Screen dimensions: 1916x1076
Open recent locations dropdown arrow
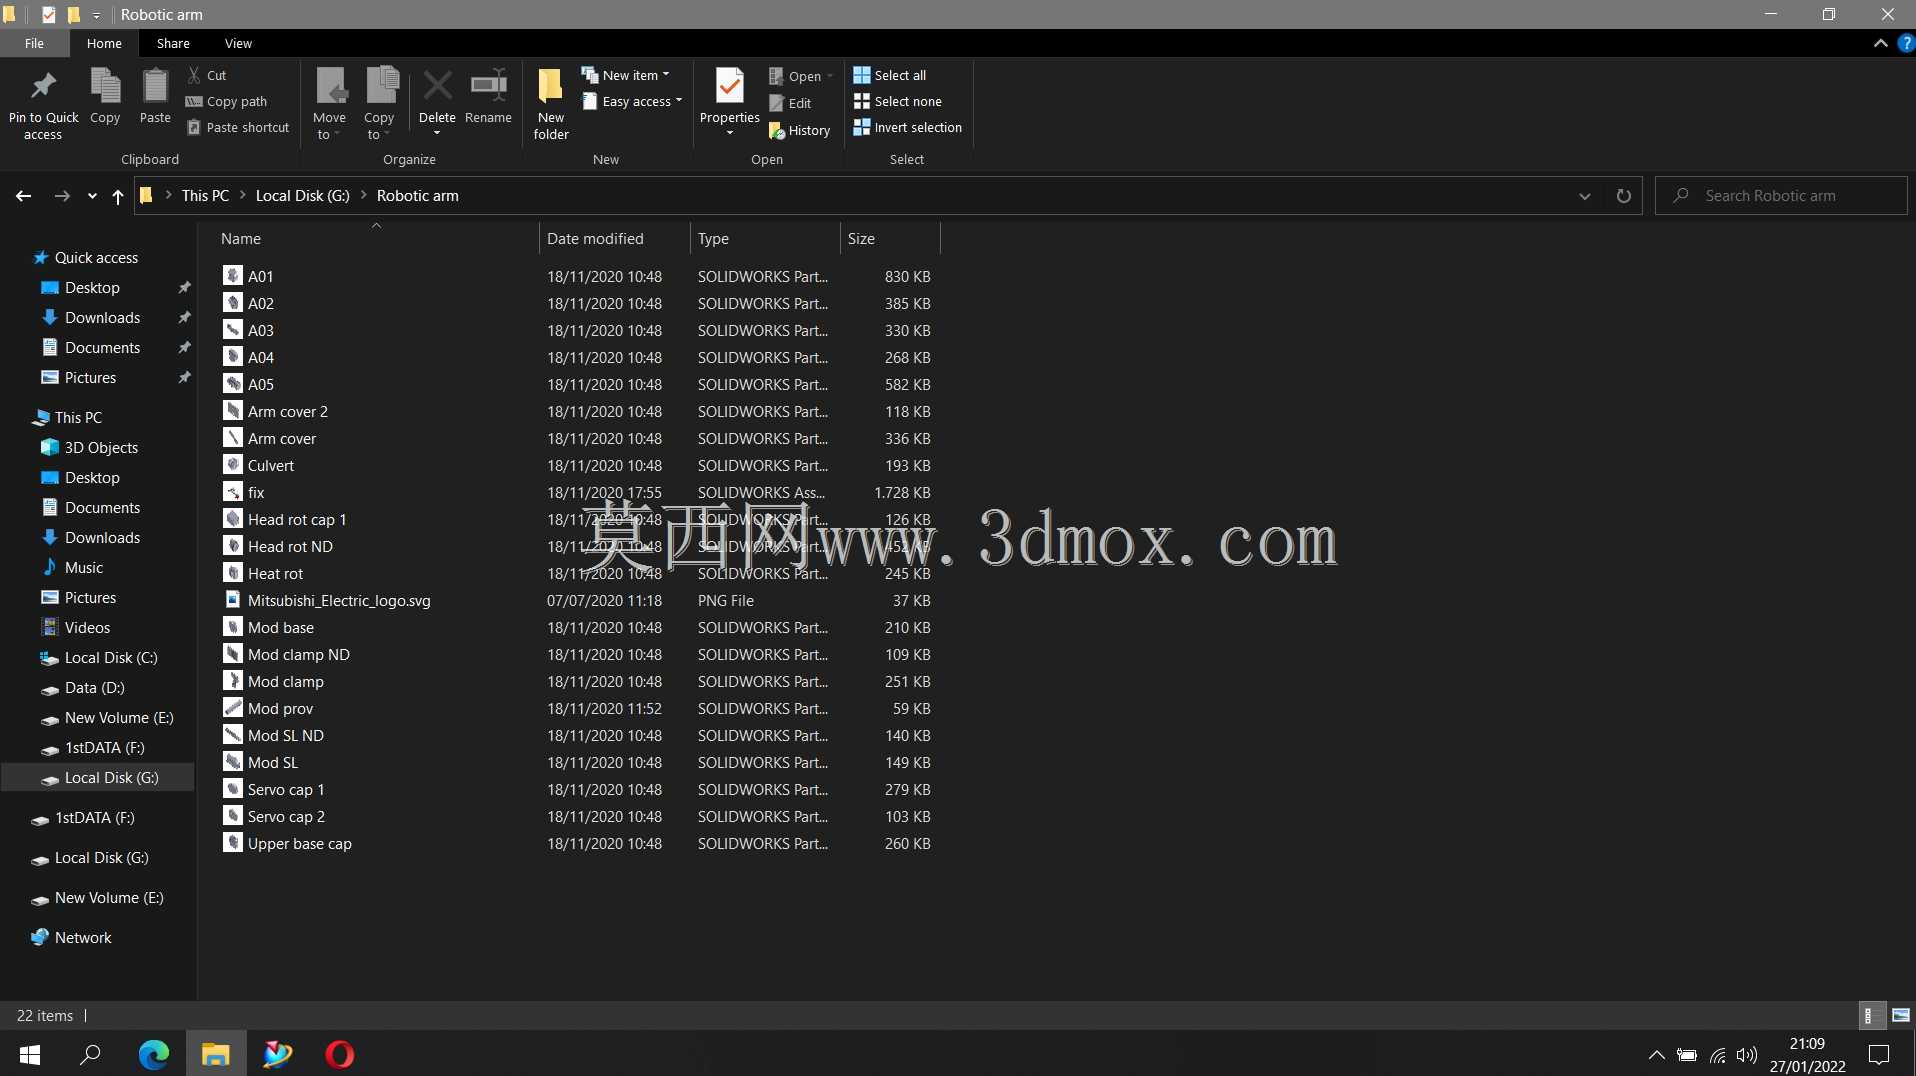92,196
